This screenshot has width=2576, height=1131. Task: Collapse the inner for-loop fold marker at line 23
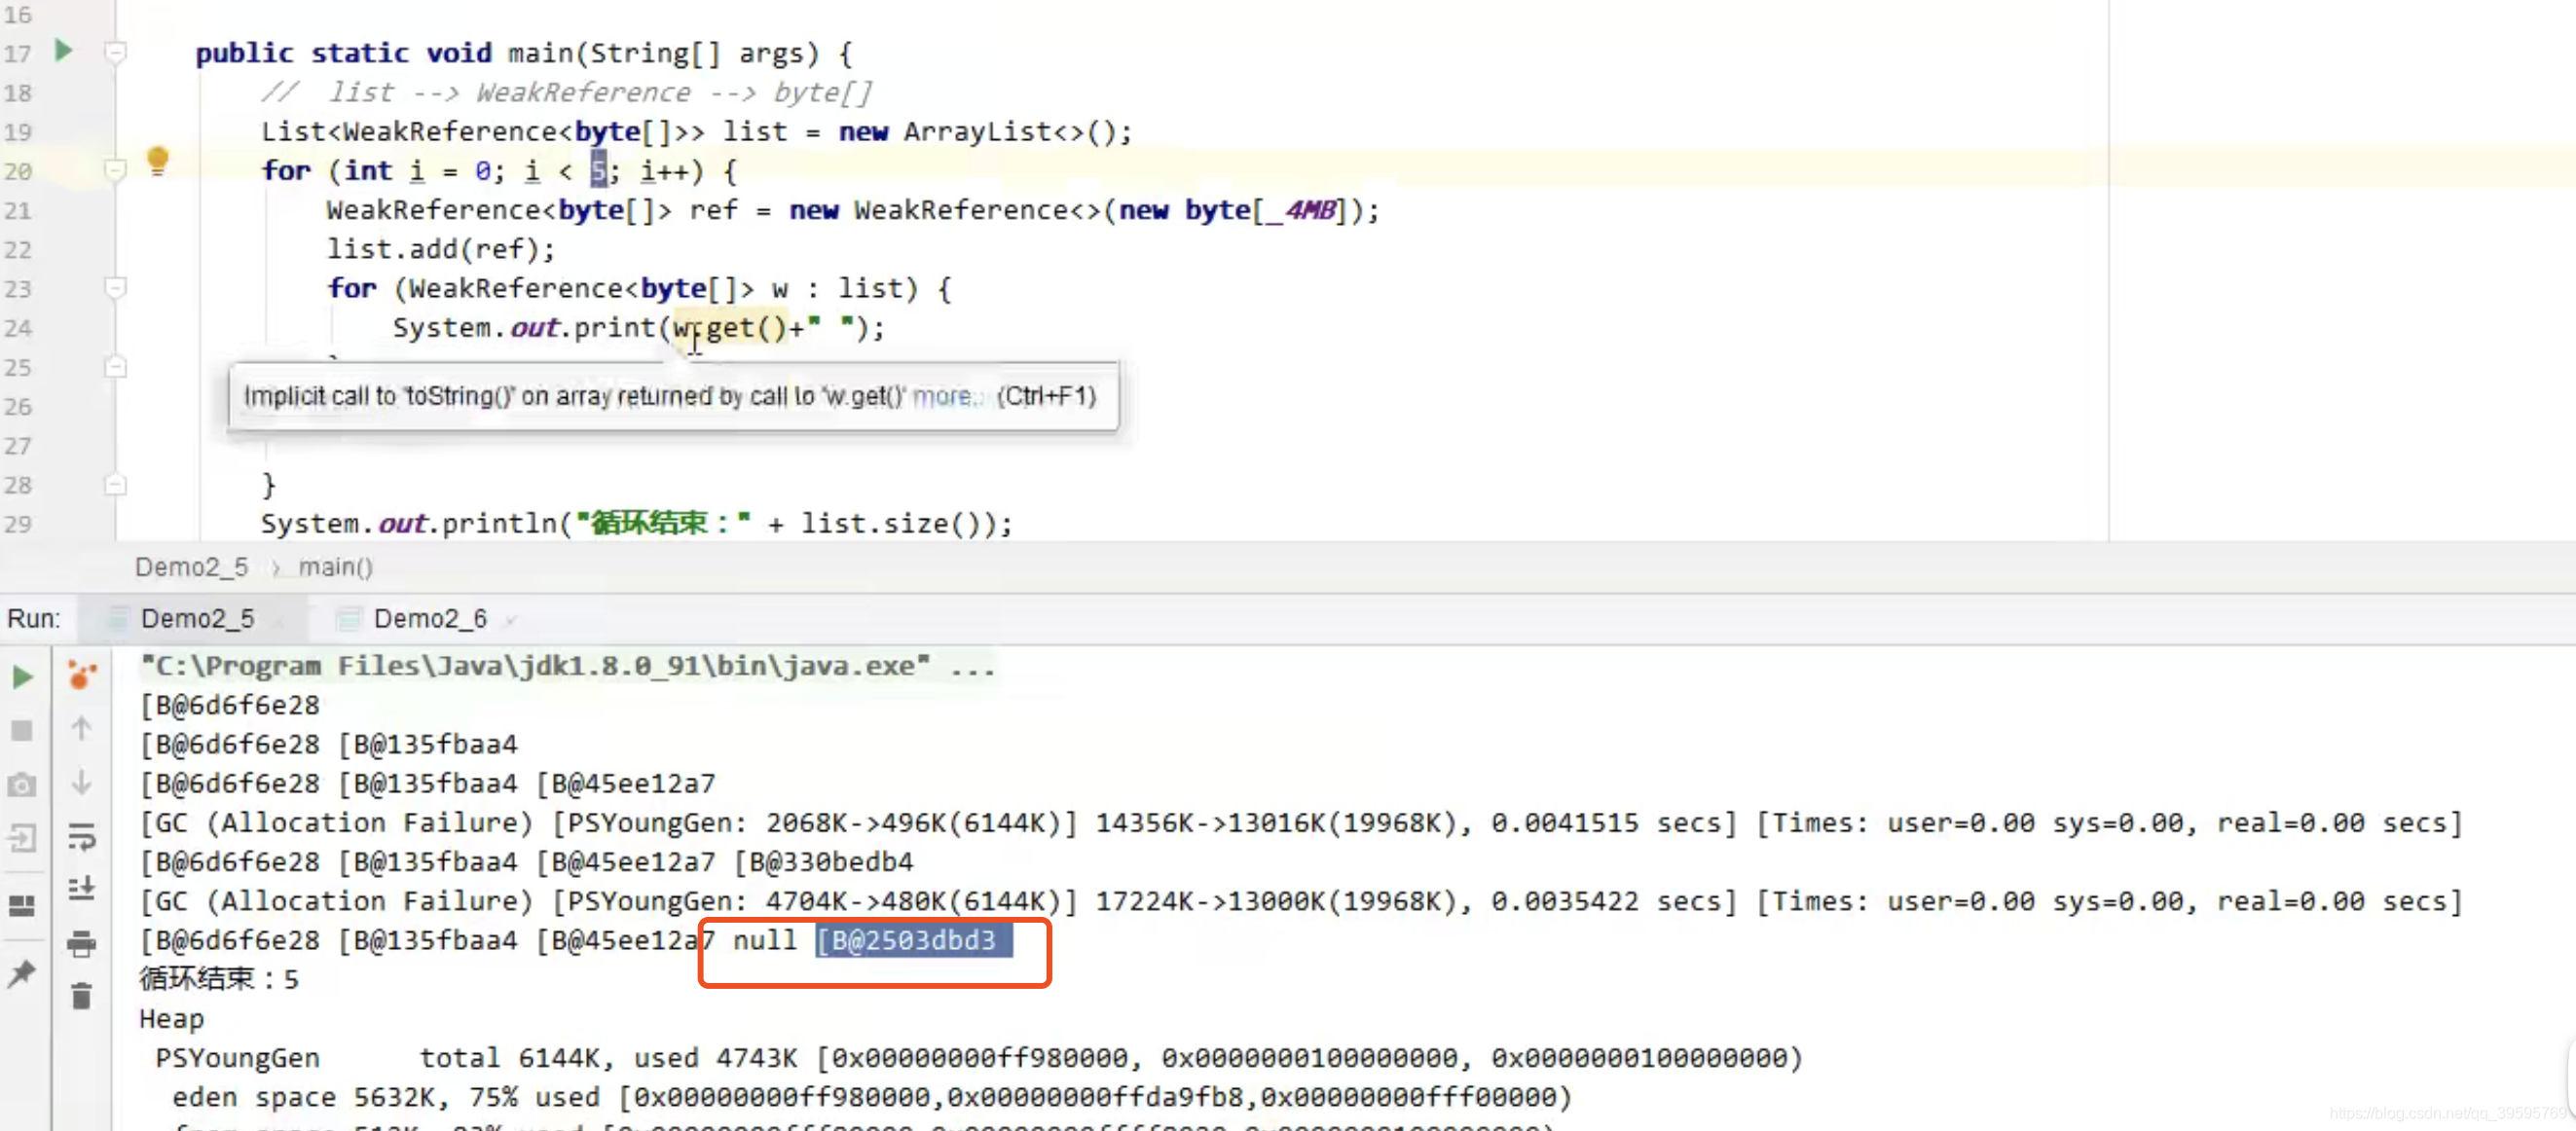116,287
